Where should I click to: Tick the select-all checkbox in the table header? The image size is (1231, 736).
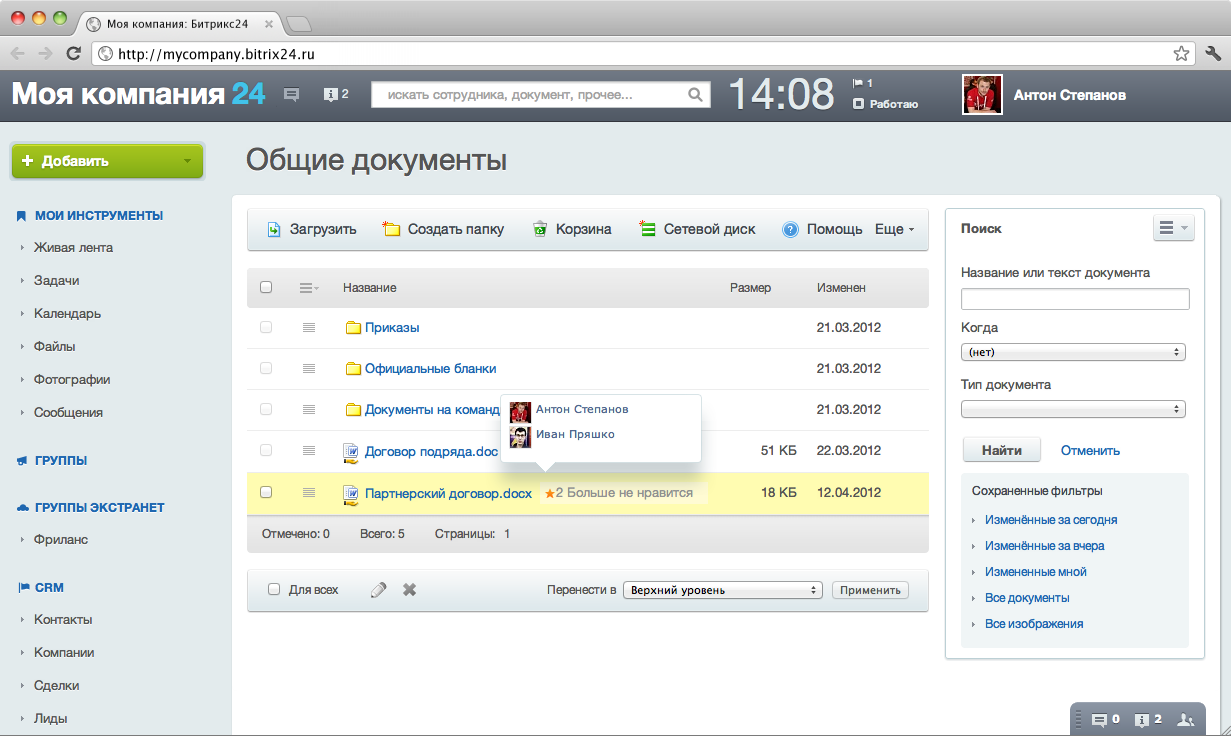pos(266,287)
